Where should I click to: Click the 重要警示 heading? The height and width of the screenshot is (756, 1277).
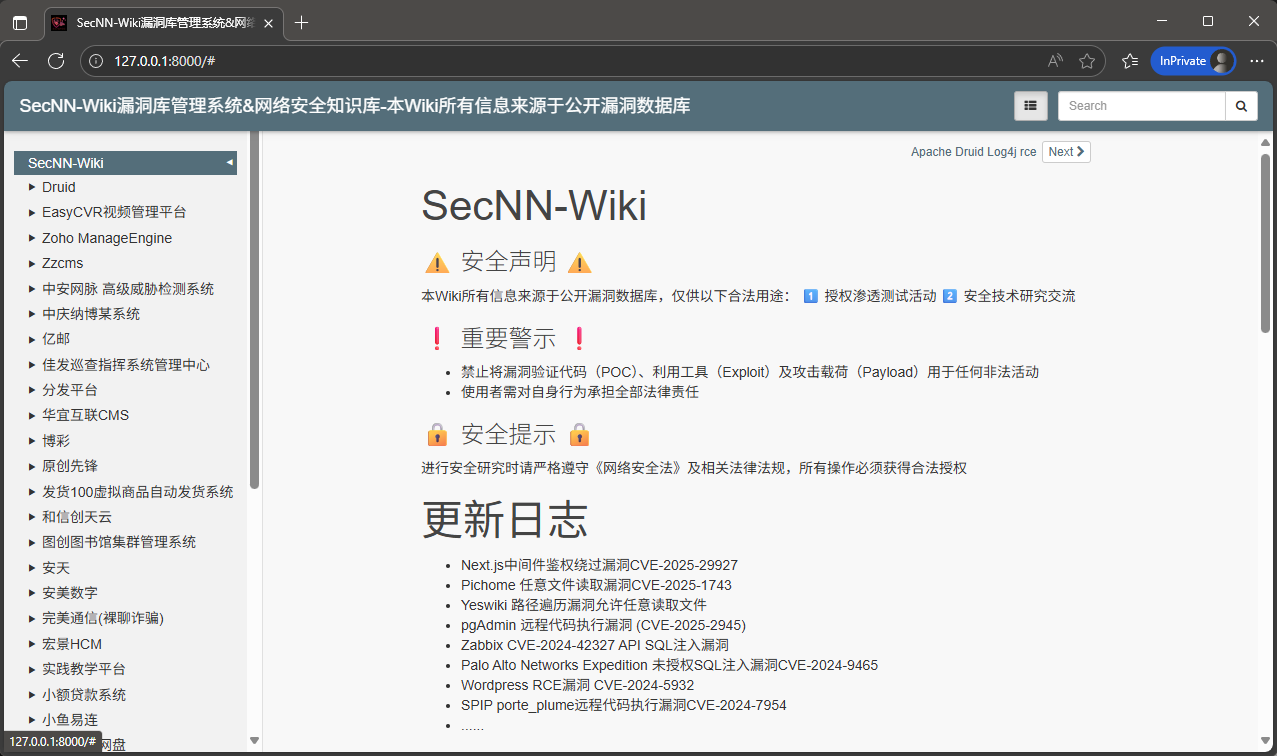(x=509, y=338)
